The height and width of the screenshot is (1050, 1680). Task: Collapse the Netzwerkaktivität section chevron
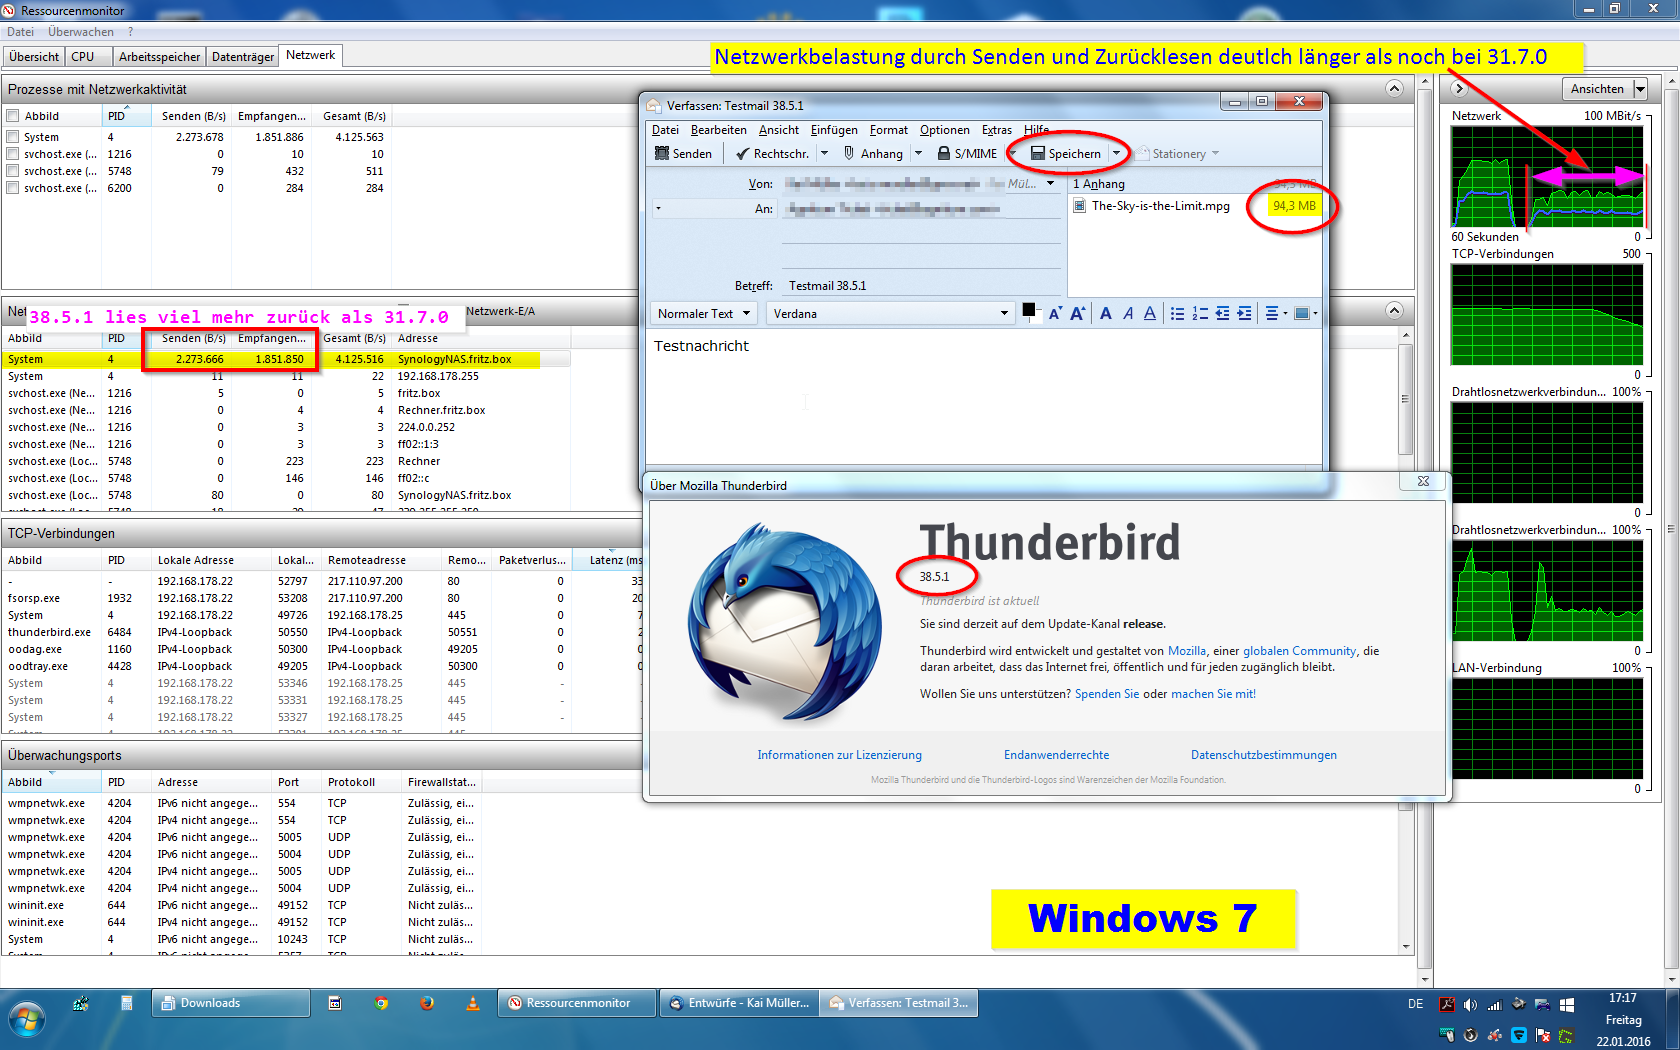click(x=1394, y=310)
